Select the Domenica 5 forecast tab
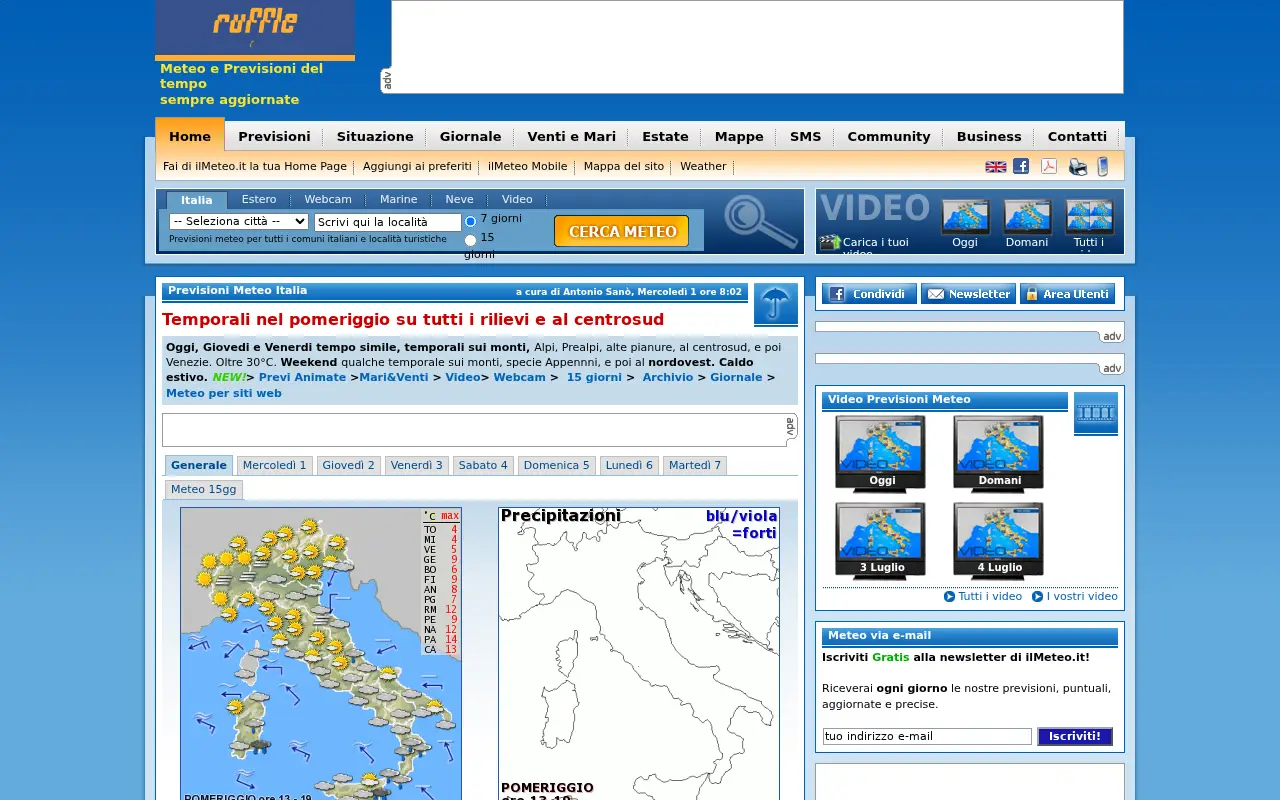 [x=557, y=466]
